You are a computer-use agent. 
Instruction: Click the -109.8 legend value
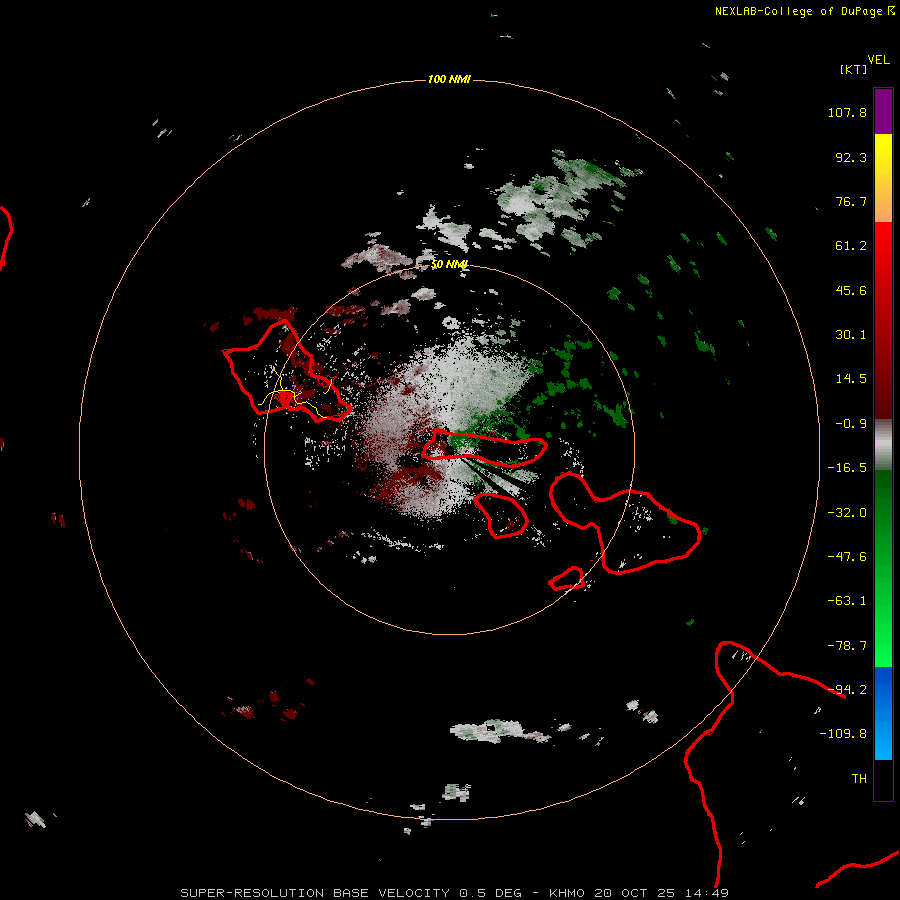(843, 734)
